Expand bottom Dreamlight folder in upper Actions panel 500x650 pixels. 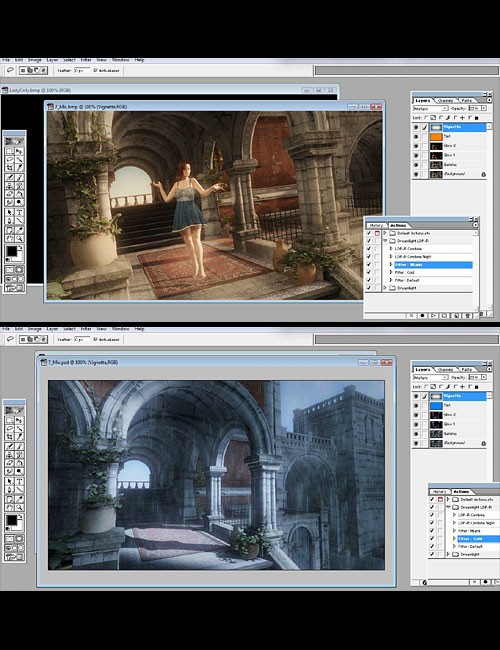[385, 288]
